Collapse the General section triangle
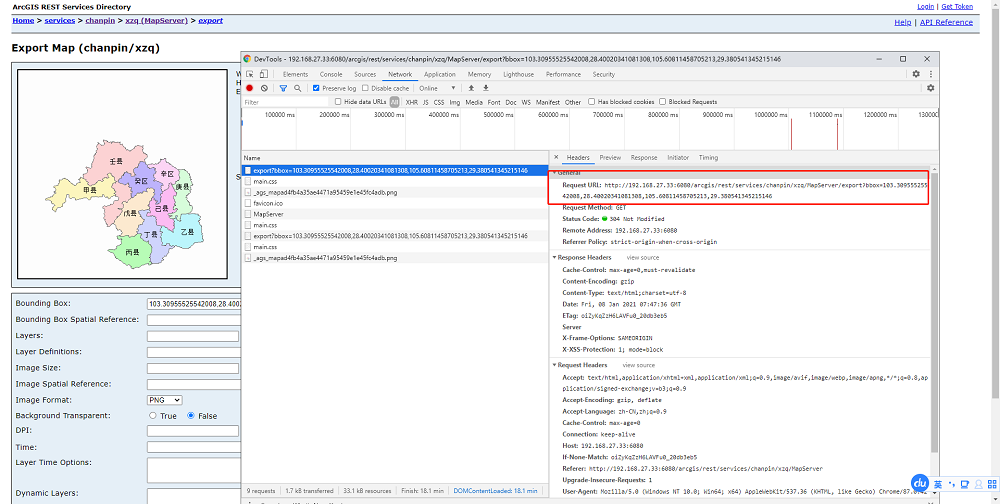Image resolution: width=1000 pixels, height=504 pixels. pos(555,173)
